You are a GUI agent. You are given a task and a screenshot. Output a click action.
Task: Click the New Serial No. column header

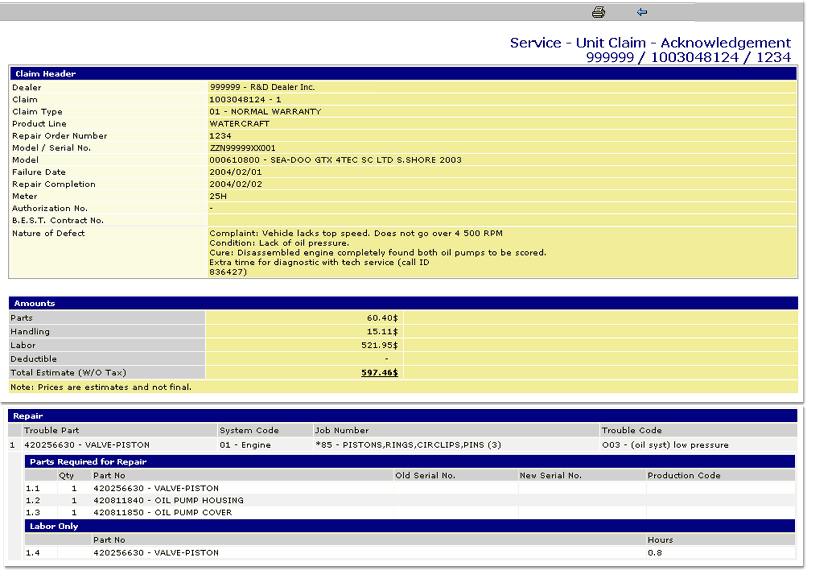point(551,475)
